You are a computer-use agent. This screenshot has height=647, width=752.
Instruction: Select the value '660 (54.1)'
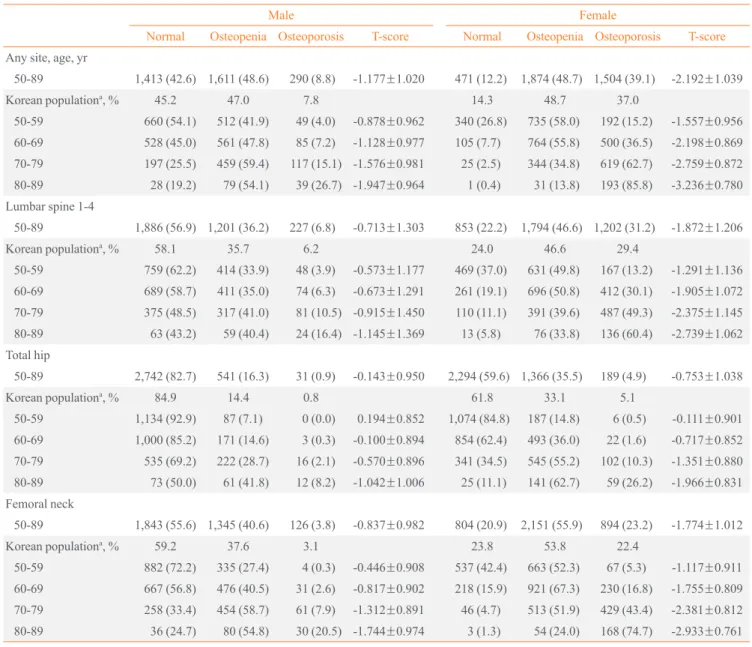tap(170, 122)
